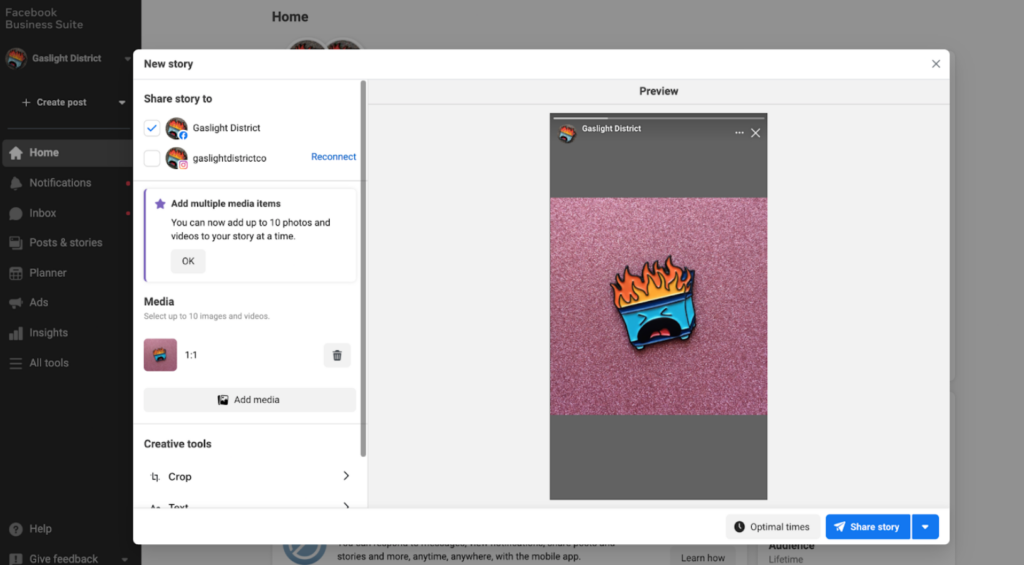The height and width of the screenshot is (565, 1024).
Task: Open Ads from the sidebar
Action: 39,303
